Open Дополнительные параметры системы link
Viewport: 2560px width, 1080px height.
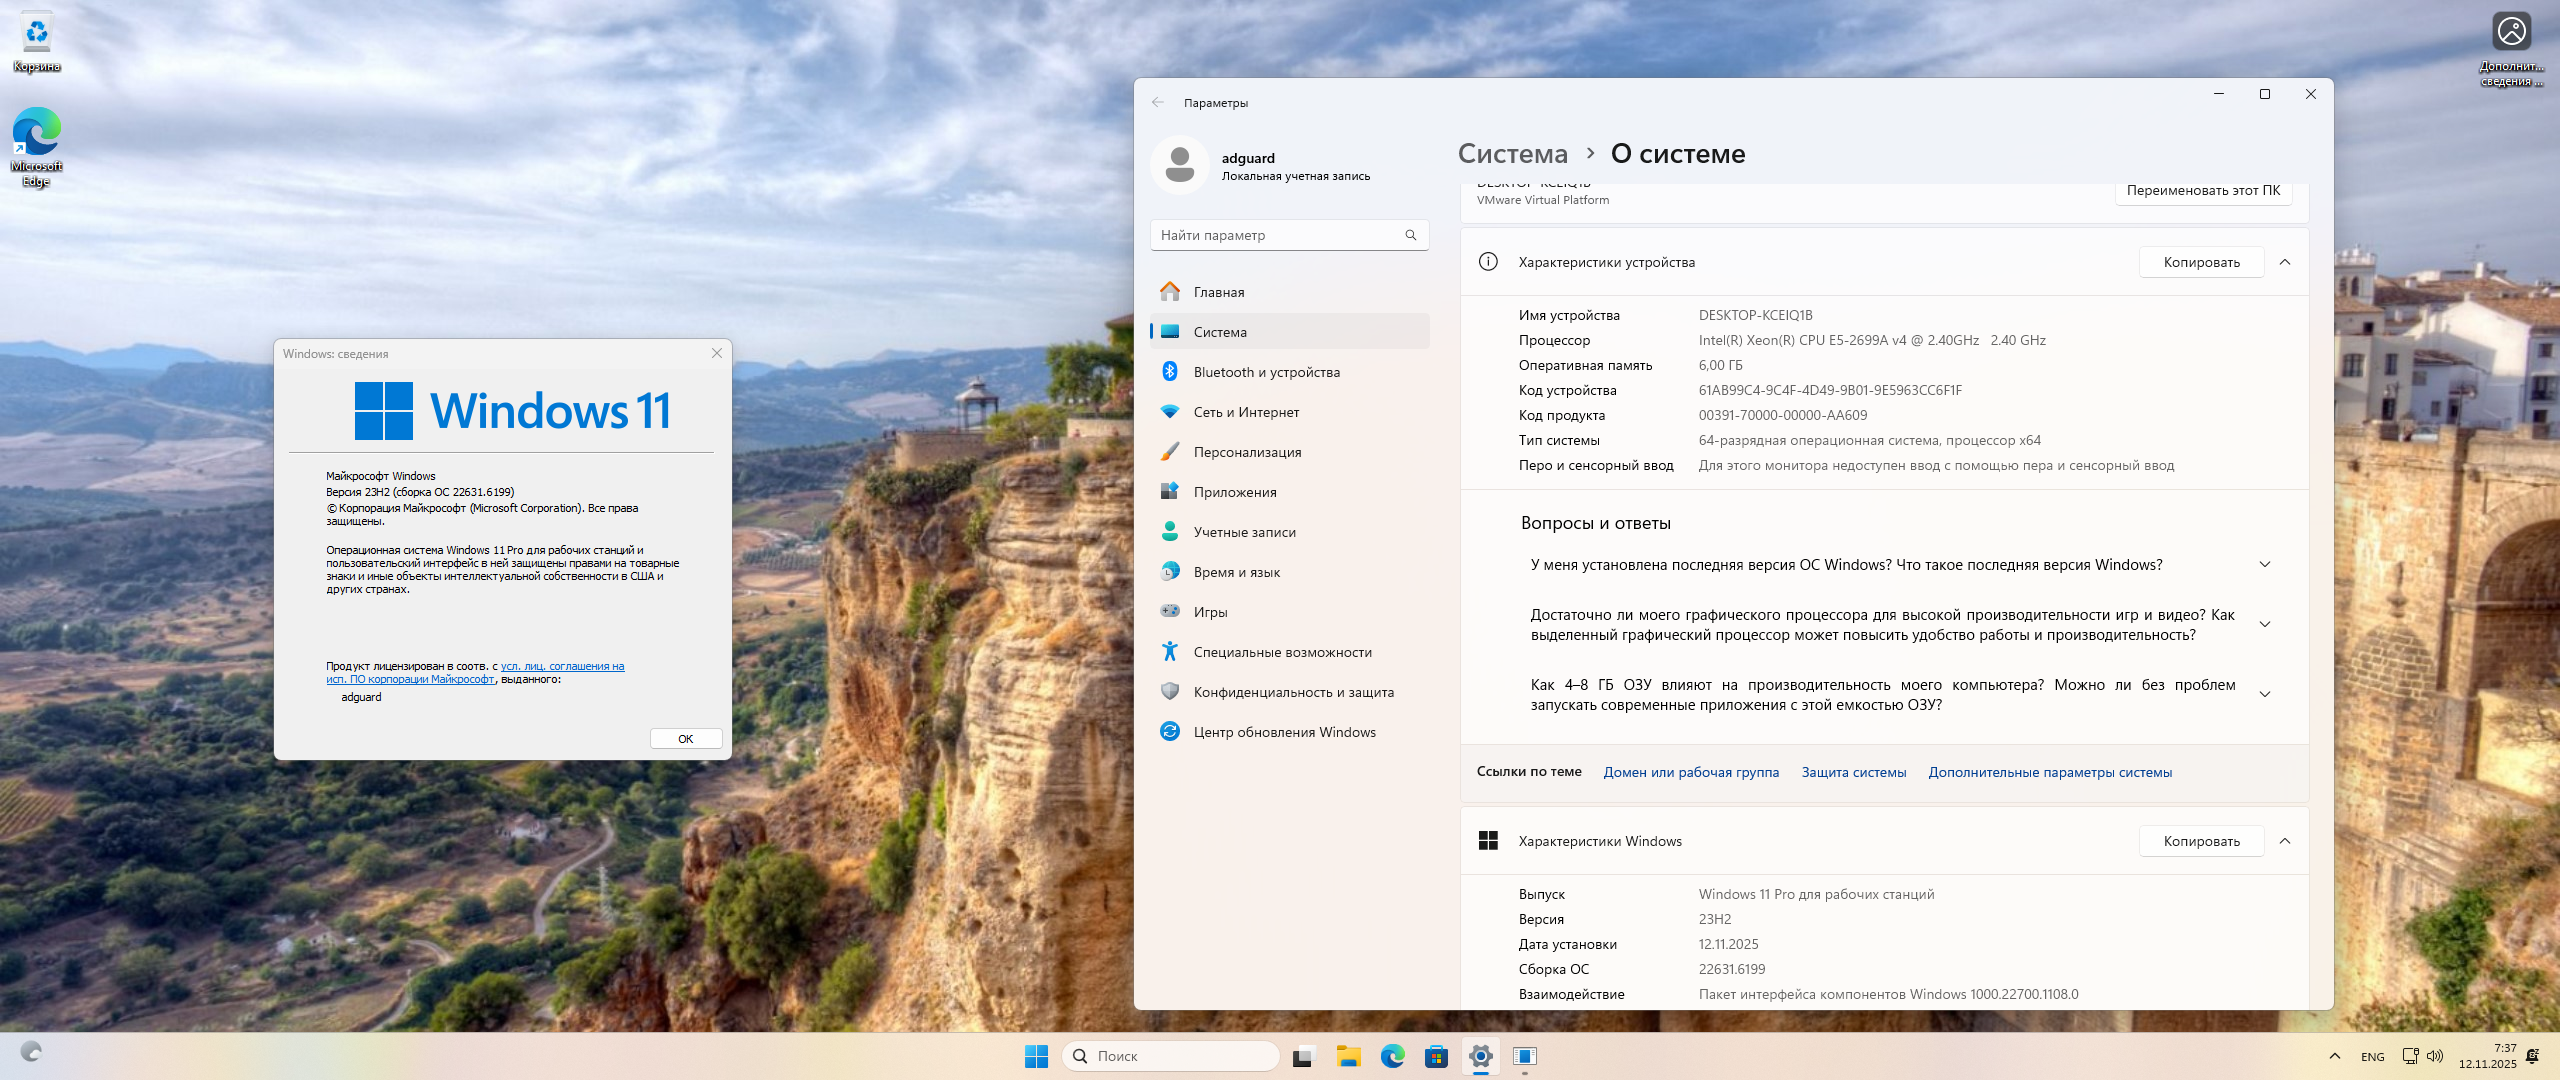[x=2050, y=772]
